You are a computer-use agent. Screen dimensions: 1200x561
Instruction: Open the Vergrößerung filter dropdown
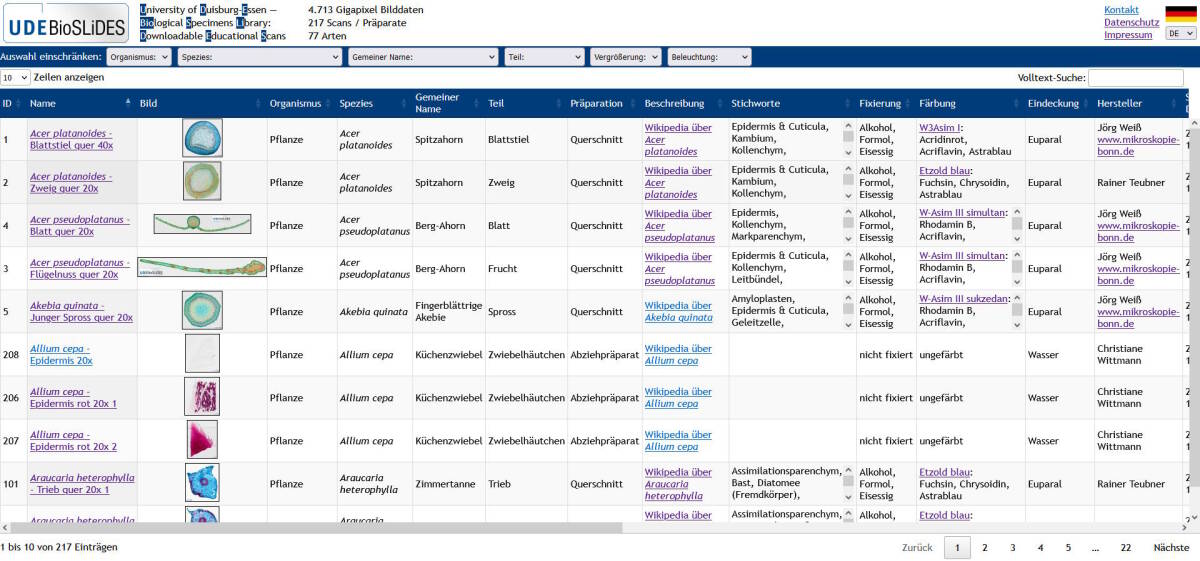(625, 57)
